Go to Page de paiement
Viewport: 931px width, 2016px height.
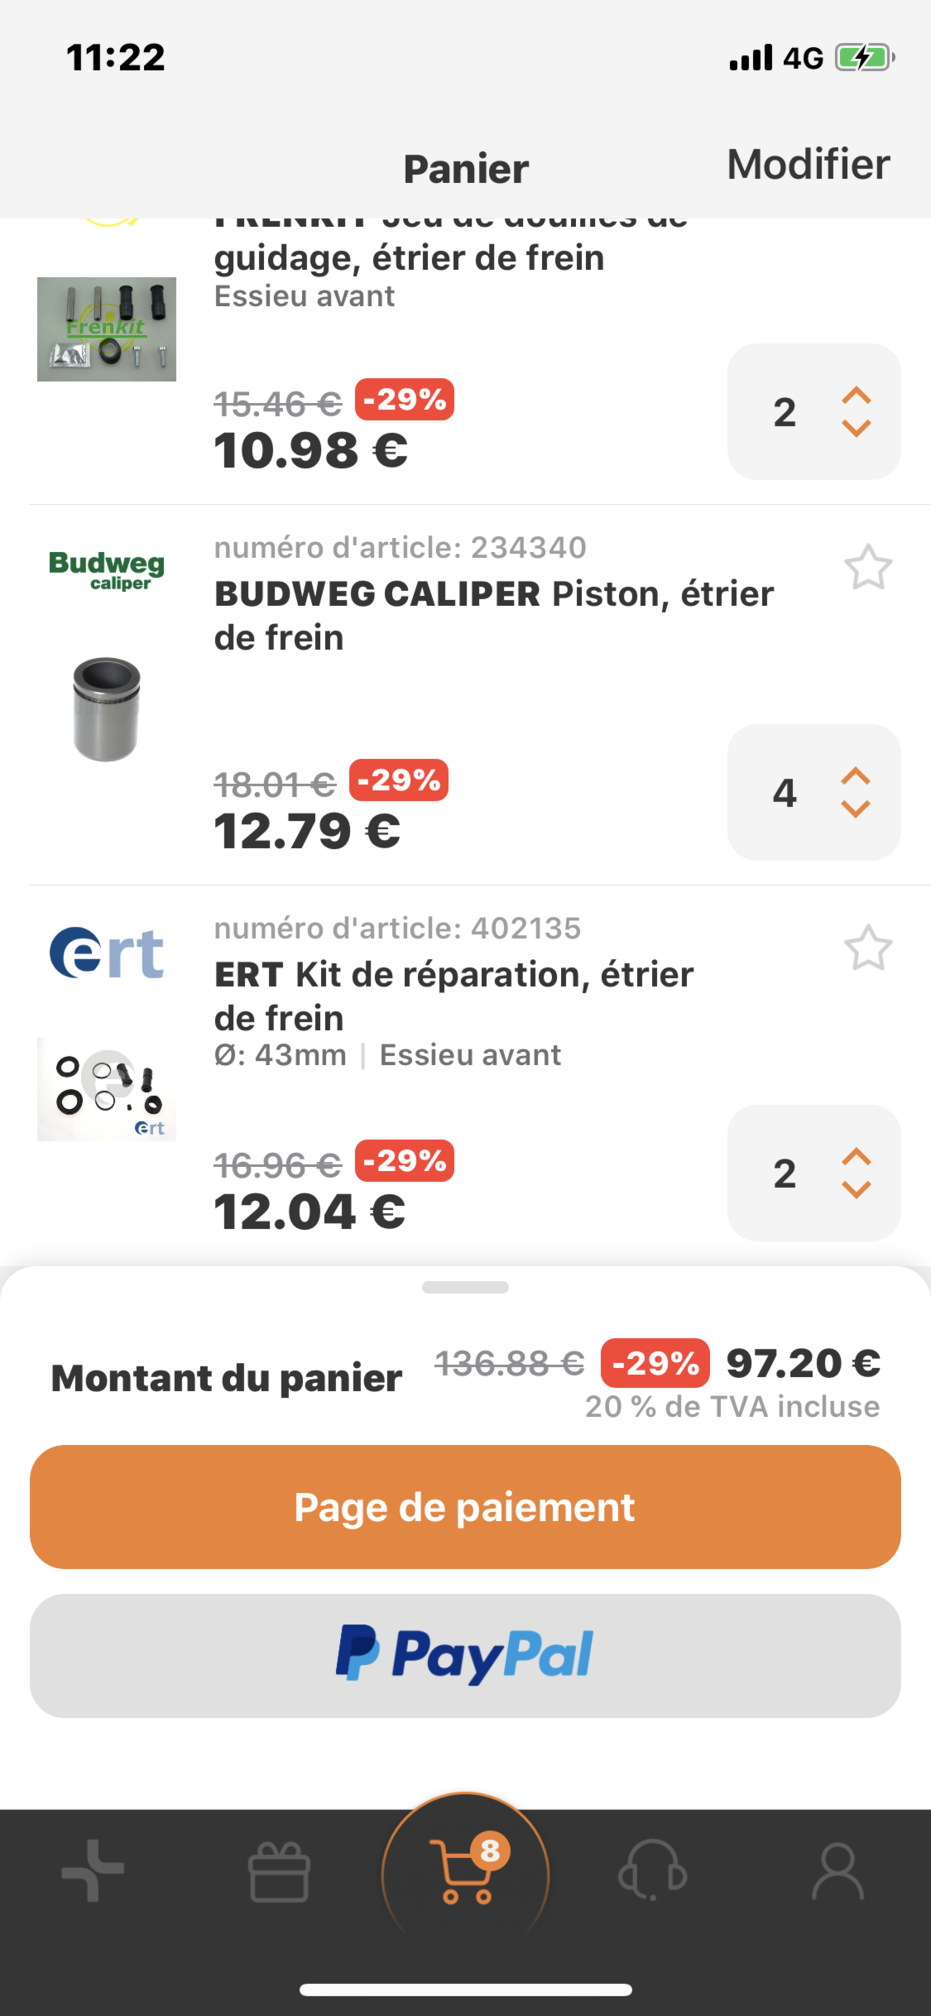point(465,1507)
